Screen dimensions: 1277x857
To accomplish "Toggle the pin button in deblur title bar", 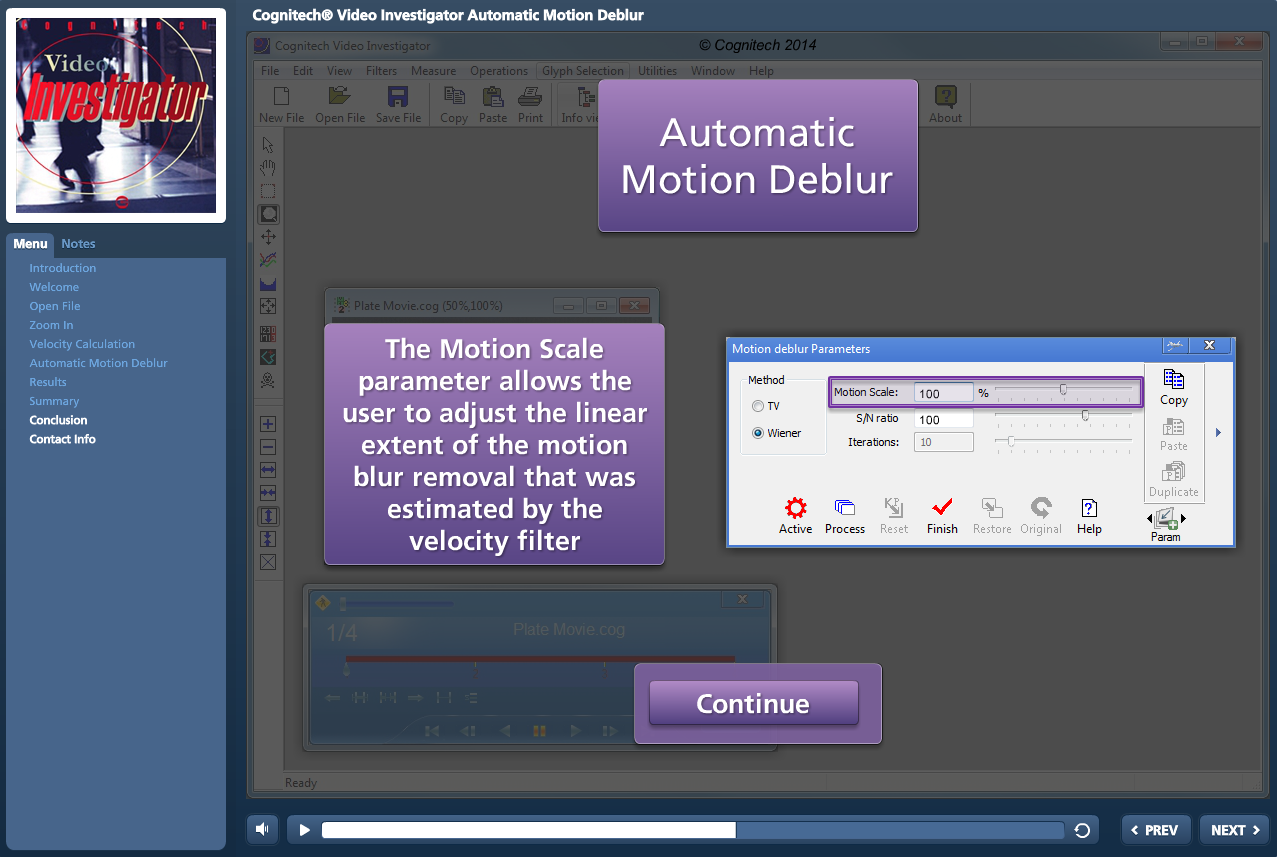I will 1175,345.
